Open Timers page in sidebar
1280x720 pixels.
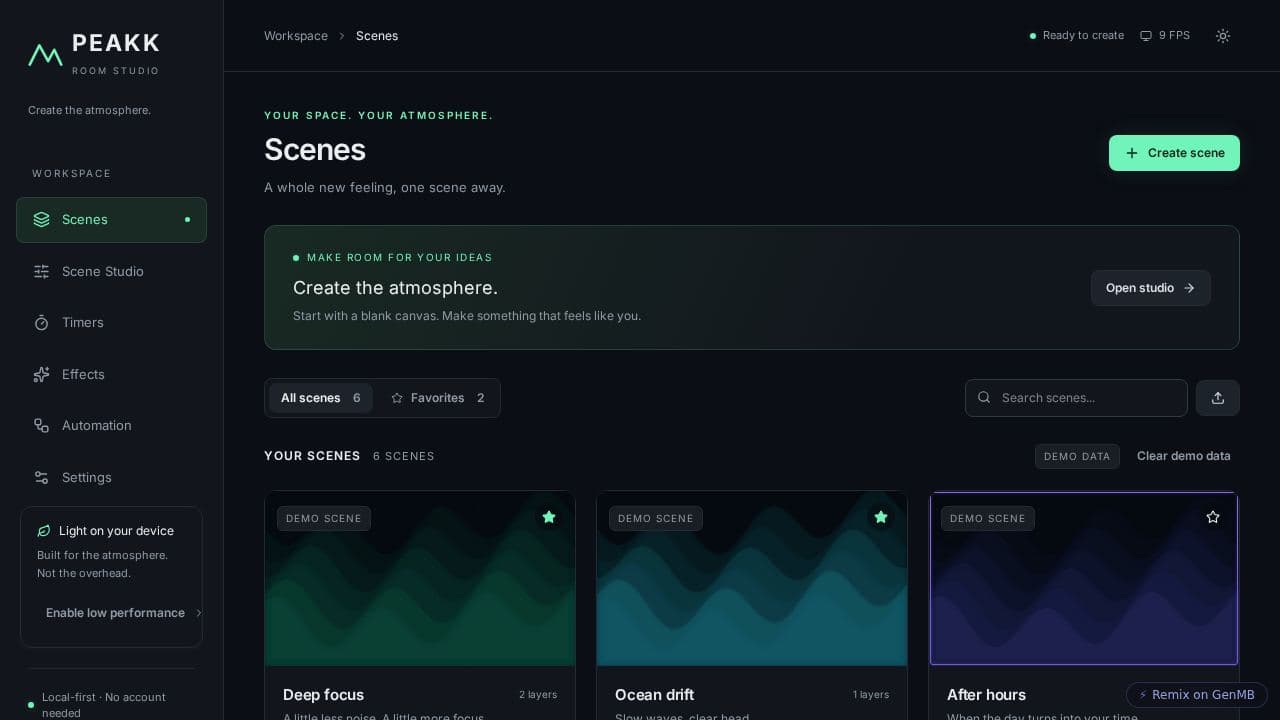click(x=111, y=322)
